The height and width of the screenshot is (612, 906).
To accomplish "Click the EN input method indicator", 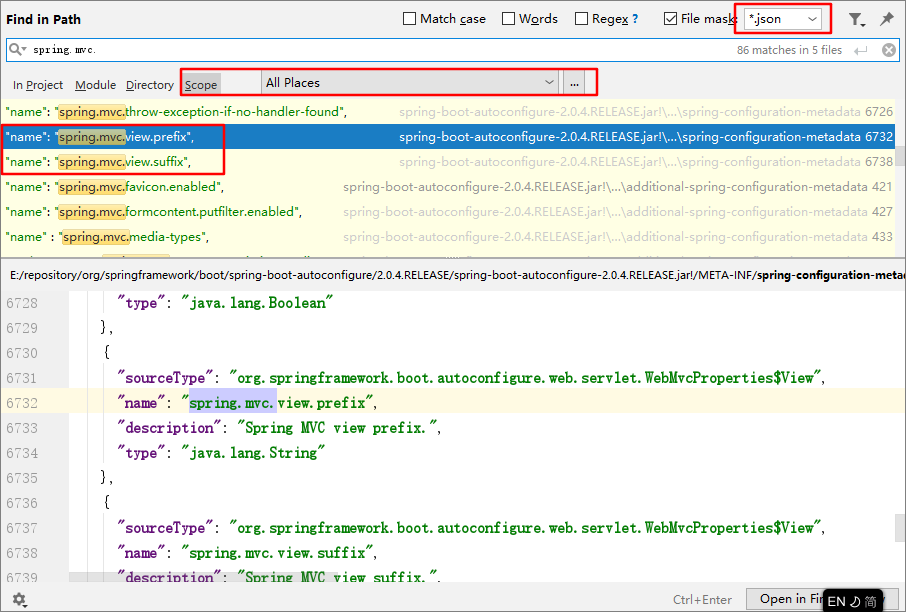I will point(836,601).
